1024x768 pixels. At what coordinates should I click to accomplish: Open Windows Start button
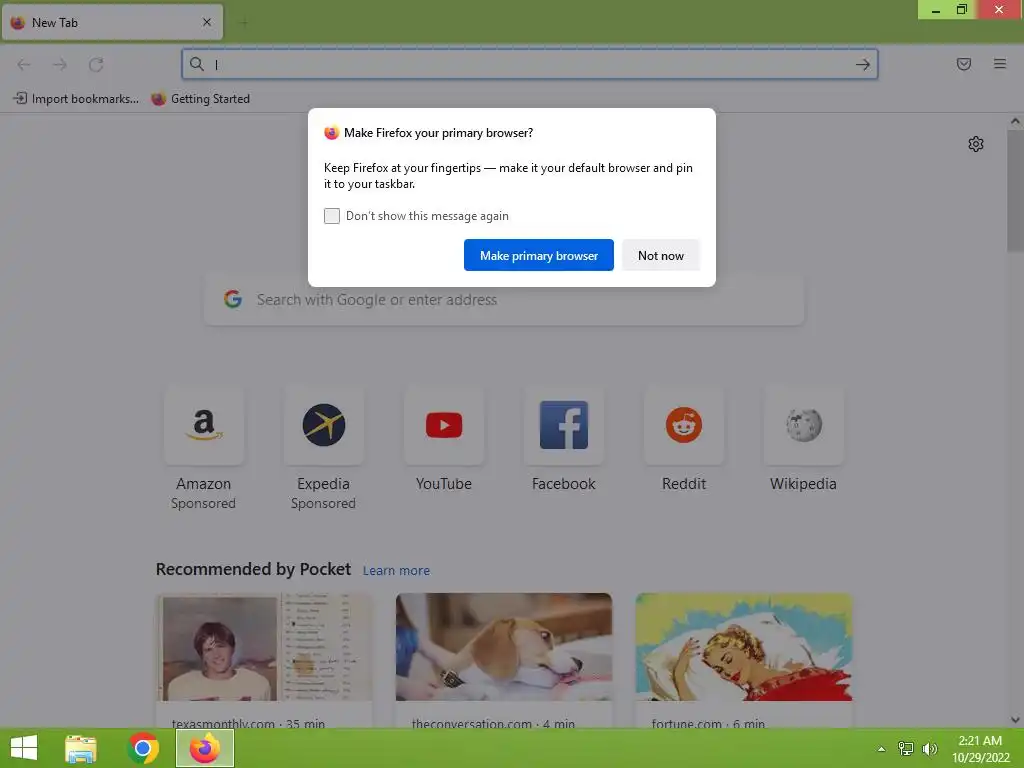click(x=24, y=748)
